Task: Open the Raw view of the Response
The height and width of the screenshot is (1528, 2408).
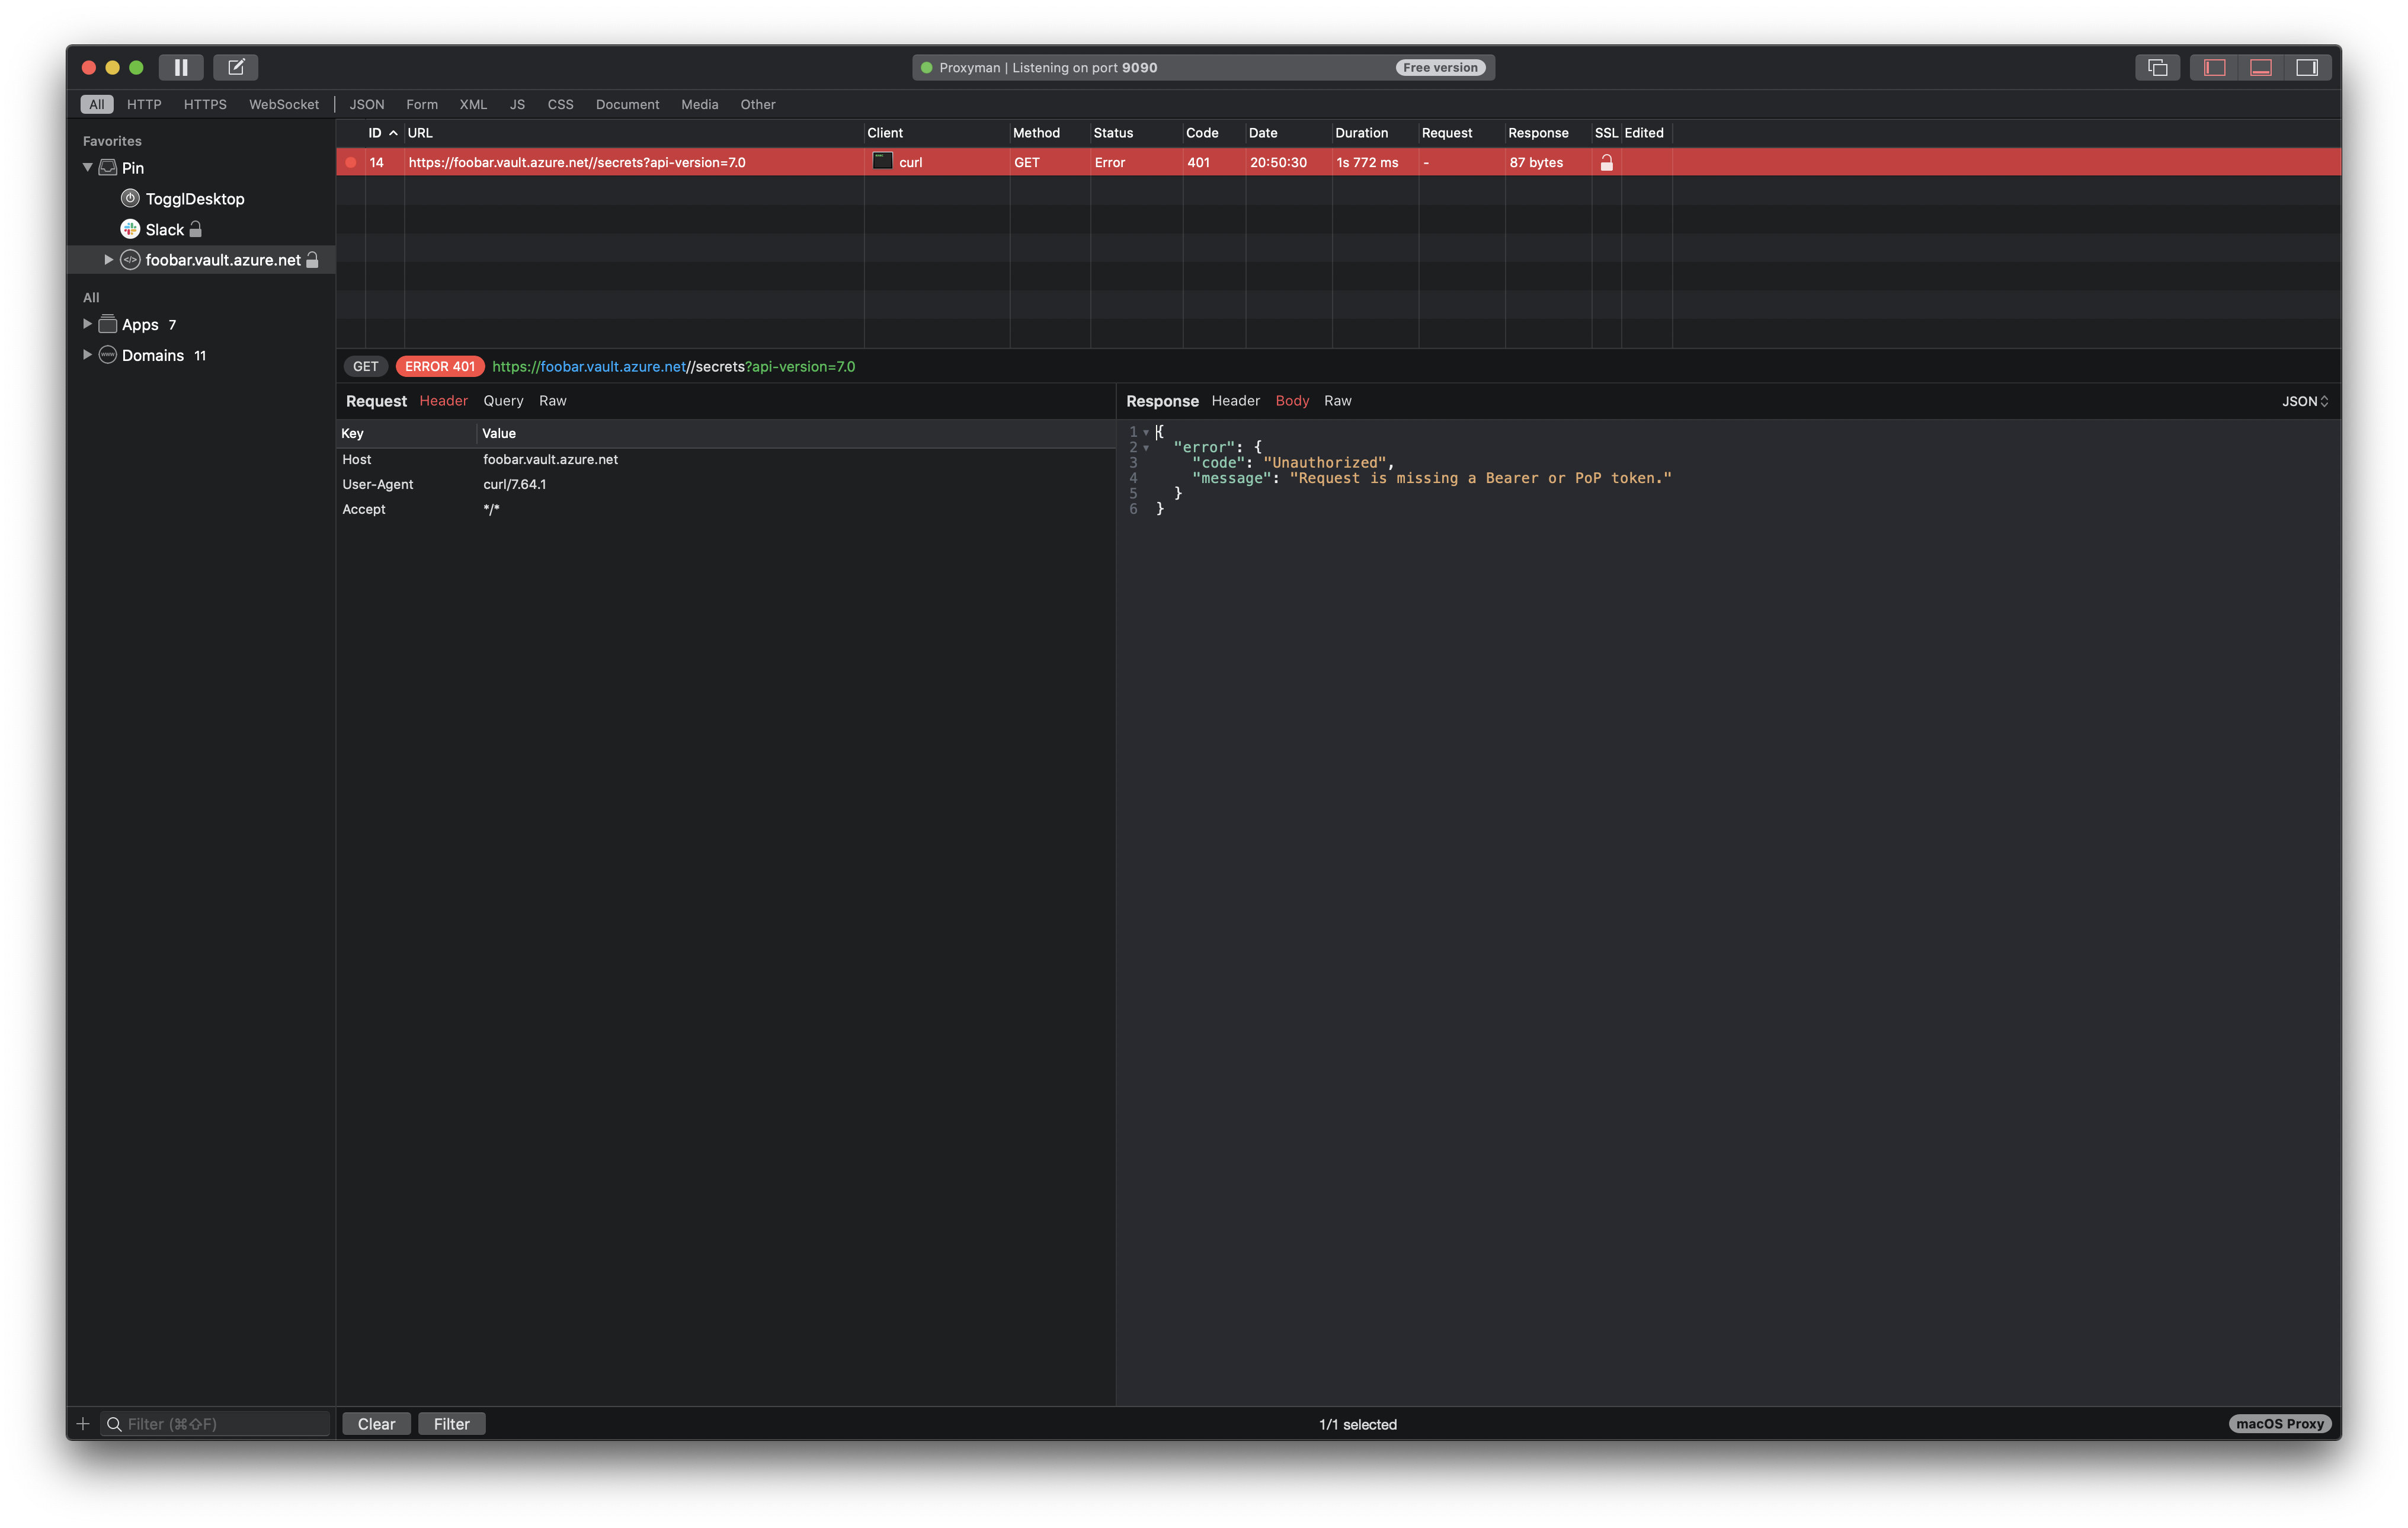Action: (1338, 400)
